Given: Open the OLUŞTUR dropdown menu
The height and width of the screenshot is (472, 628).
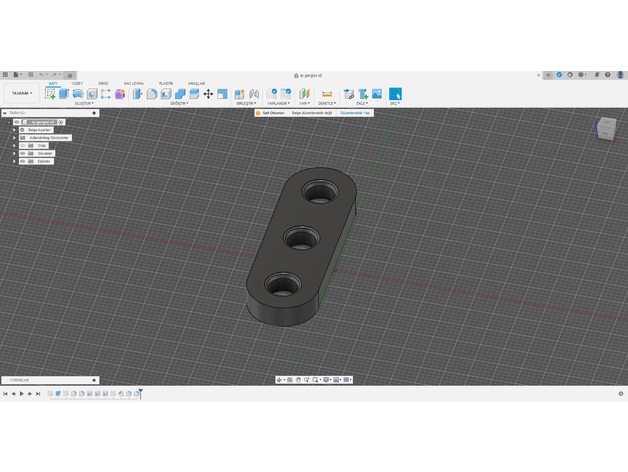Looking at the screenshot, I should tap(83, 103).
